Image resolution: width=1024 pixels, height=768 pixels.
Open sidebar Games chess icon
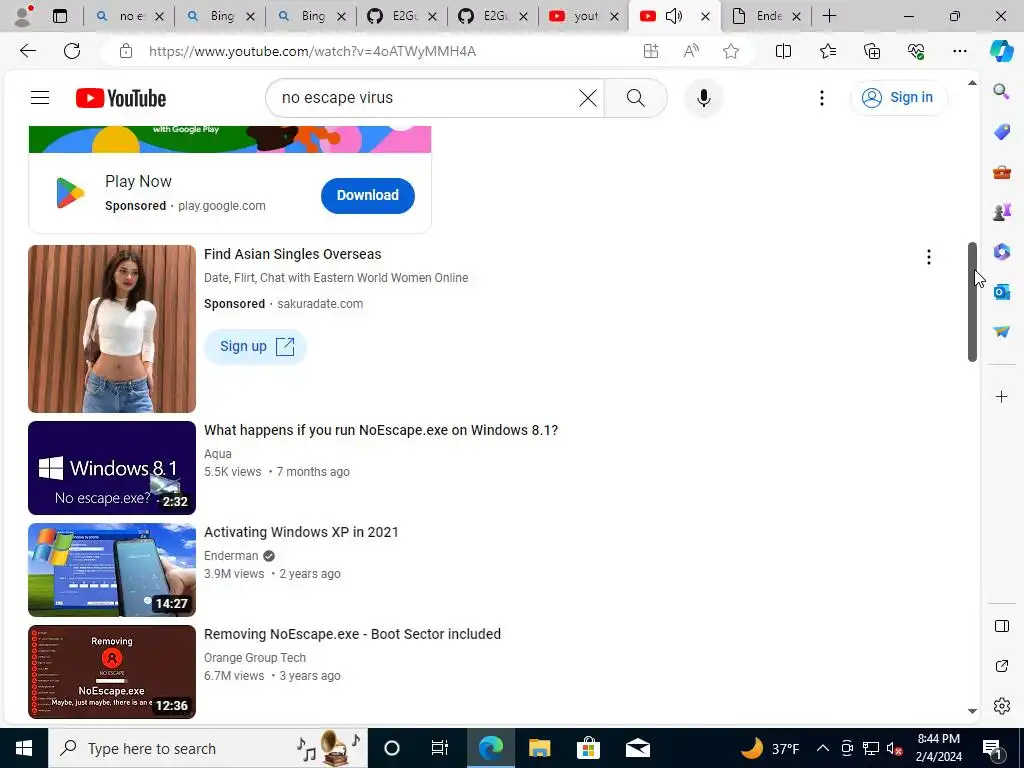(x=1001, y=212)
